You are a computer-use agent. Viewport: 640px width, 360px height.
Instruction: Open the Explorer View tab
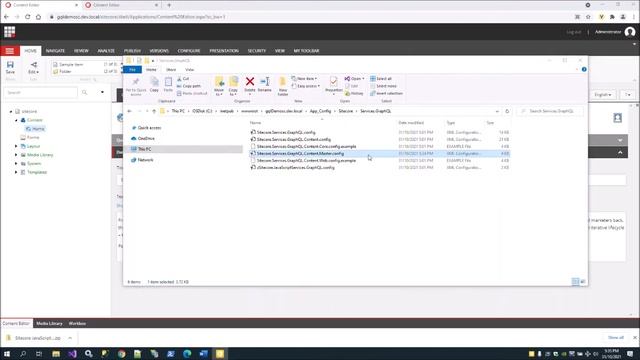[x=190, y=69]
